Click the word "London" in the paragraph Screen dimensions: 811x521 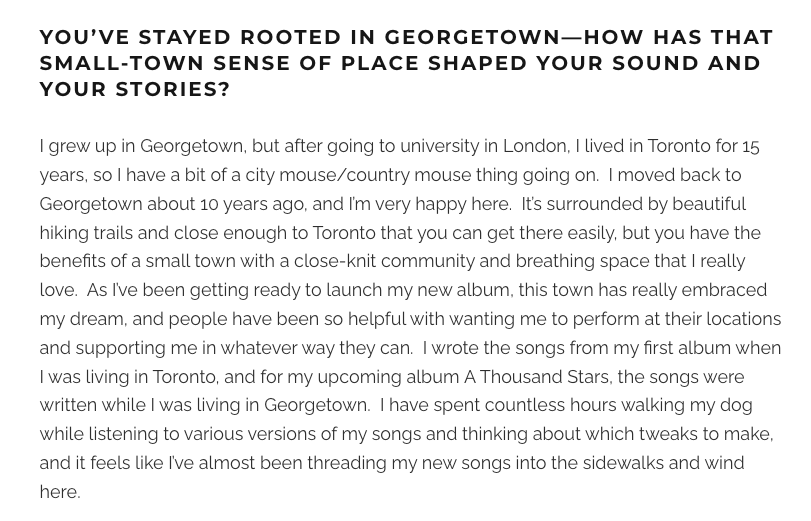(x=535, y=146)
